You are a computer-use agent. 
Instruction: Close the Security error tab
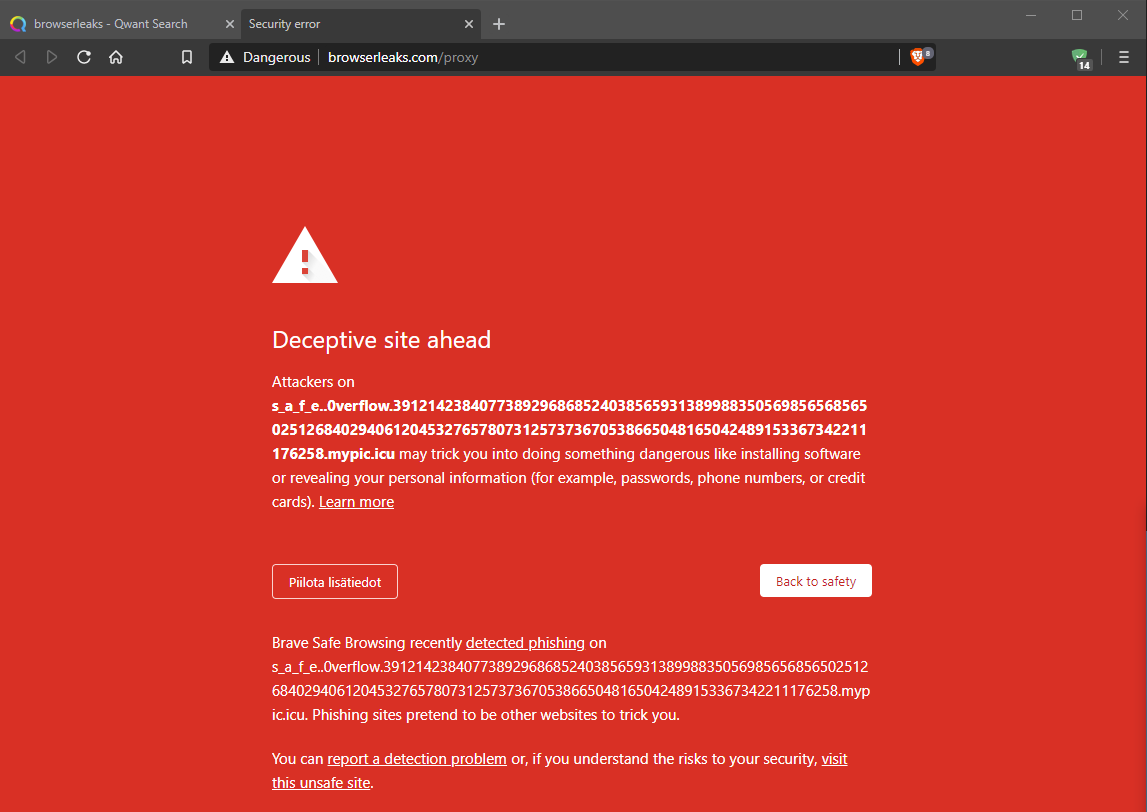469,24
